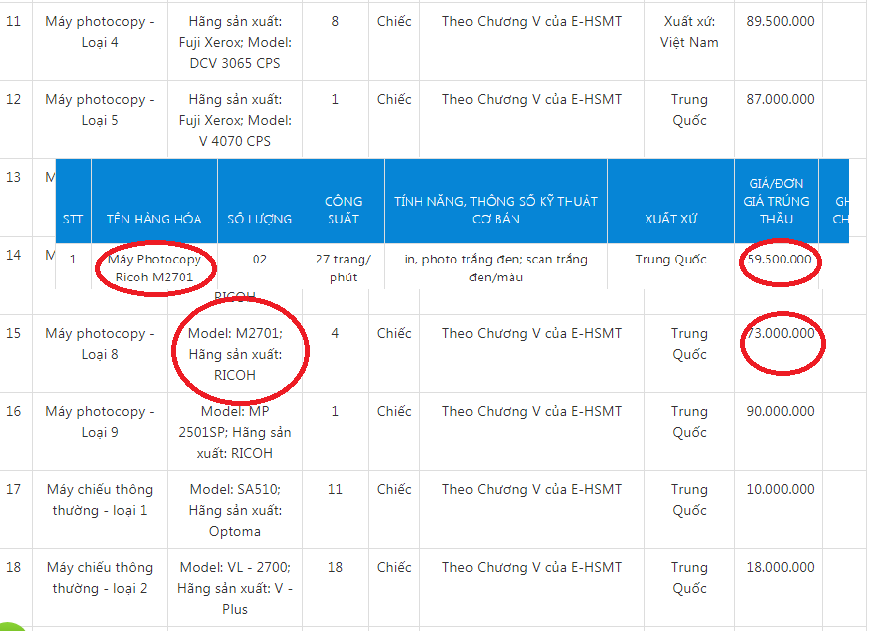Click the circled price 73.000.000
879x631 pixels.
click(780, 334)
